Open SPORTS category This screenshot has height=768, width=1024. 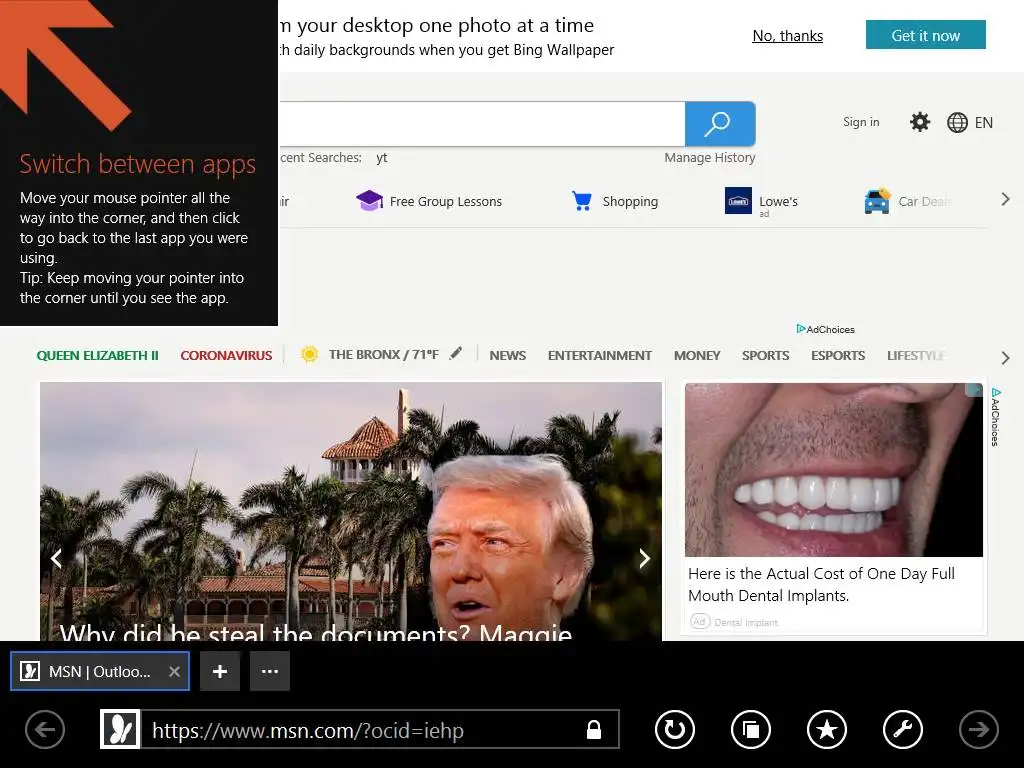(765, 356)
